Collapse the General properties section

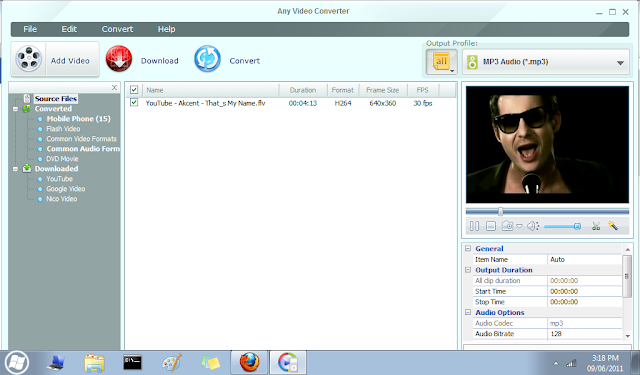point(468,249)
